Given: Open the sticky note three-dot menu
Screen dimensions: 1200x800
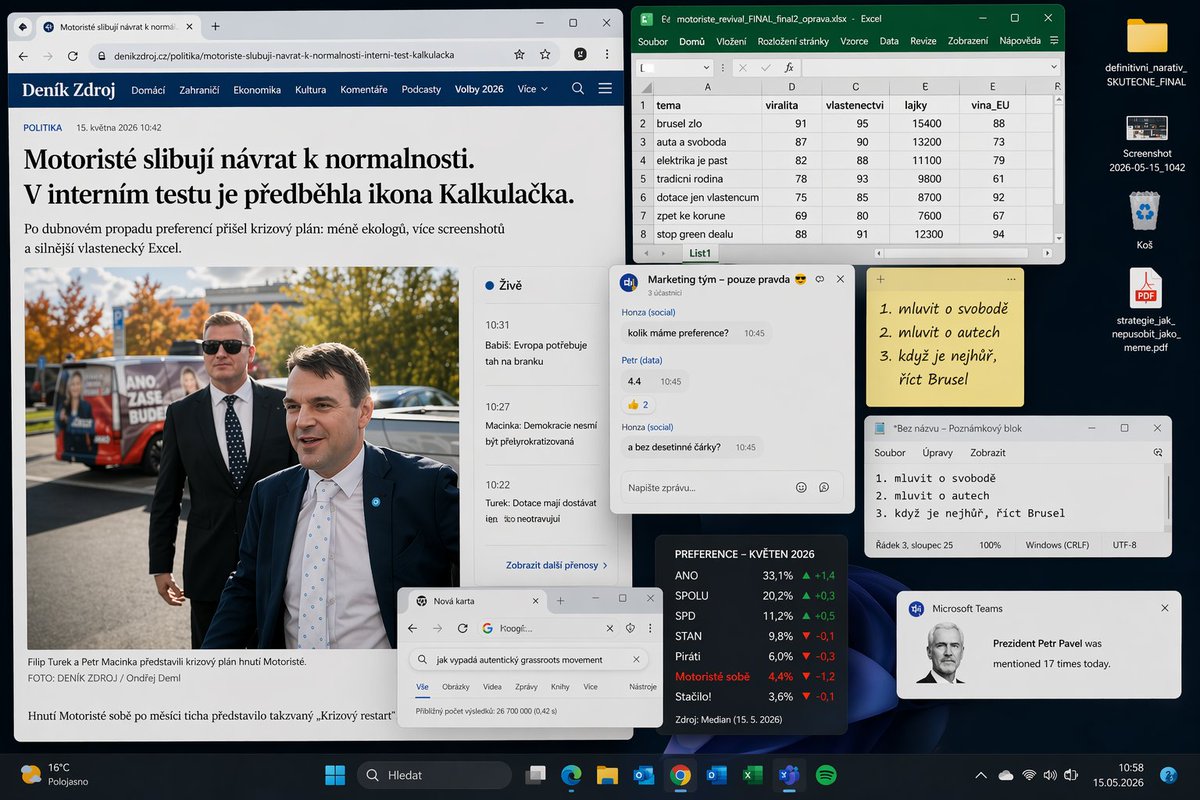Looking at the screenshot, I should tap(1012, 279).
